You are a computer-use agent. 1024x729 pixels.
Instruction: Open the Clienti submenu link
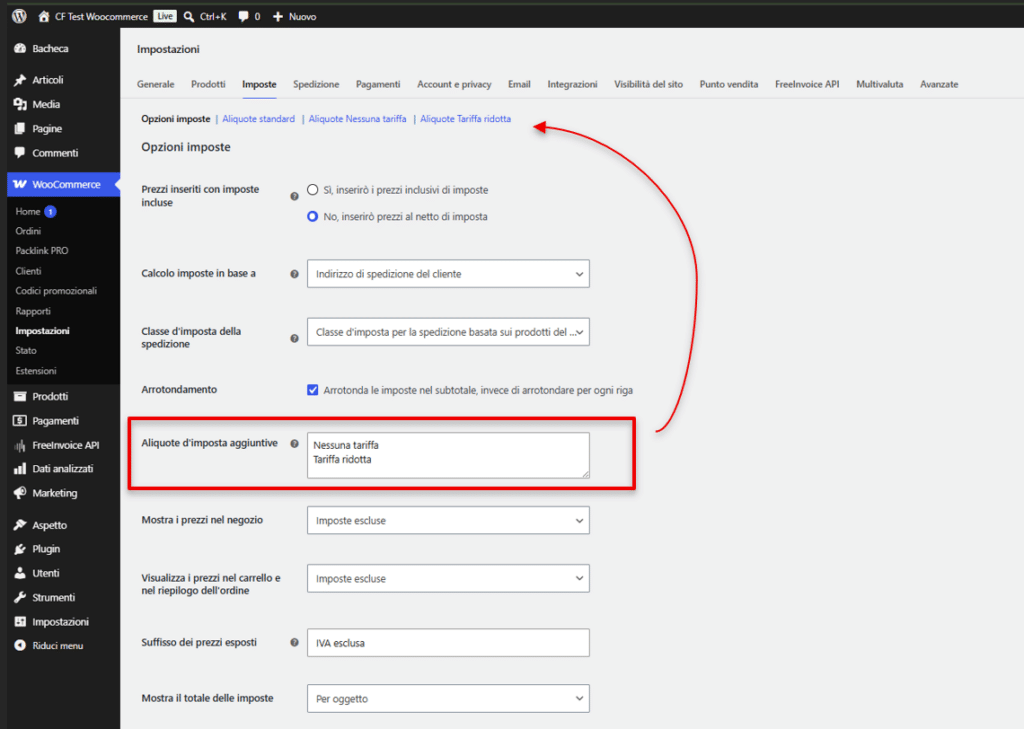point(28,271)
